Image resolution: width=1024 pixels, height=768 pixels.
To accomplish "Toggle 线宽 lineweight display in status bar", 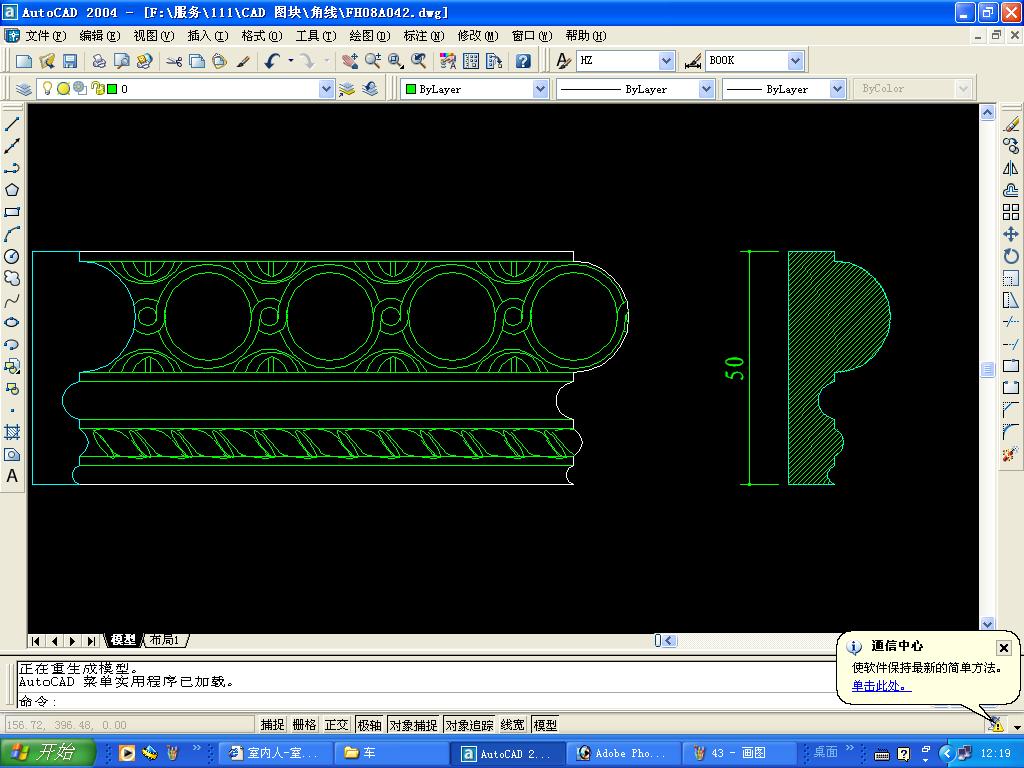I will click(513, 725).
